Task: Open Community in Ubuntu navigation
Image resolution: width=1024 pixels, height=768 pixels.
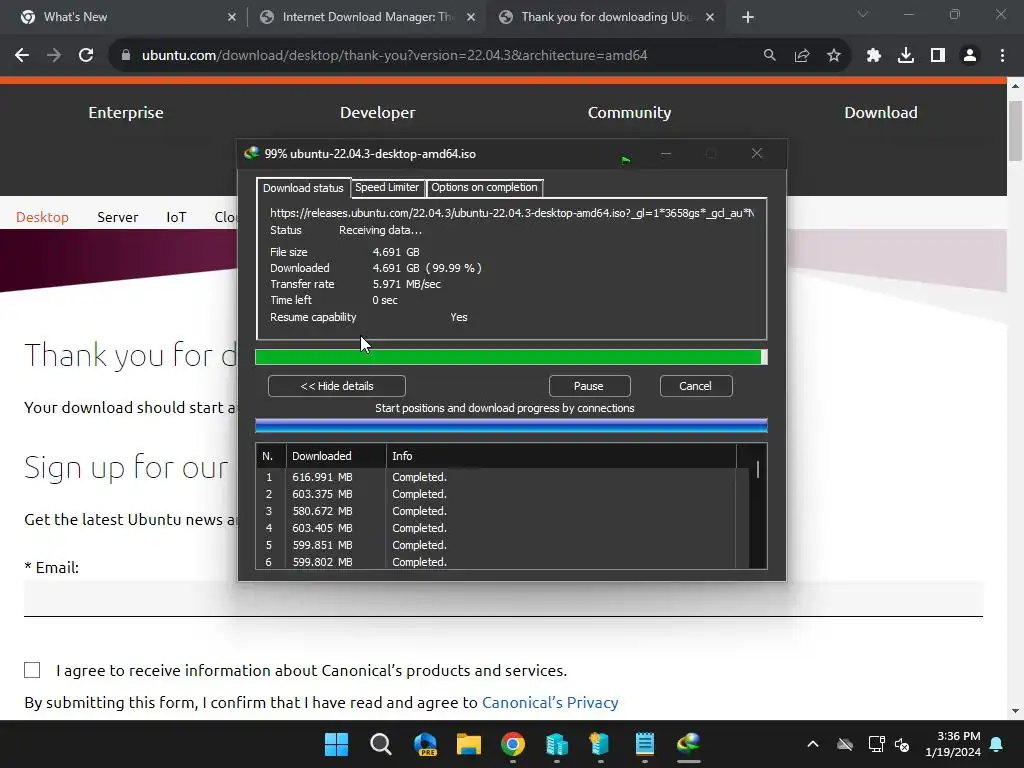Action: coord(630,113)
